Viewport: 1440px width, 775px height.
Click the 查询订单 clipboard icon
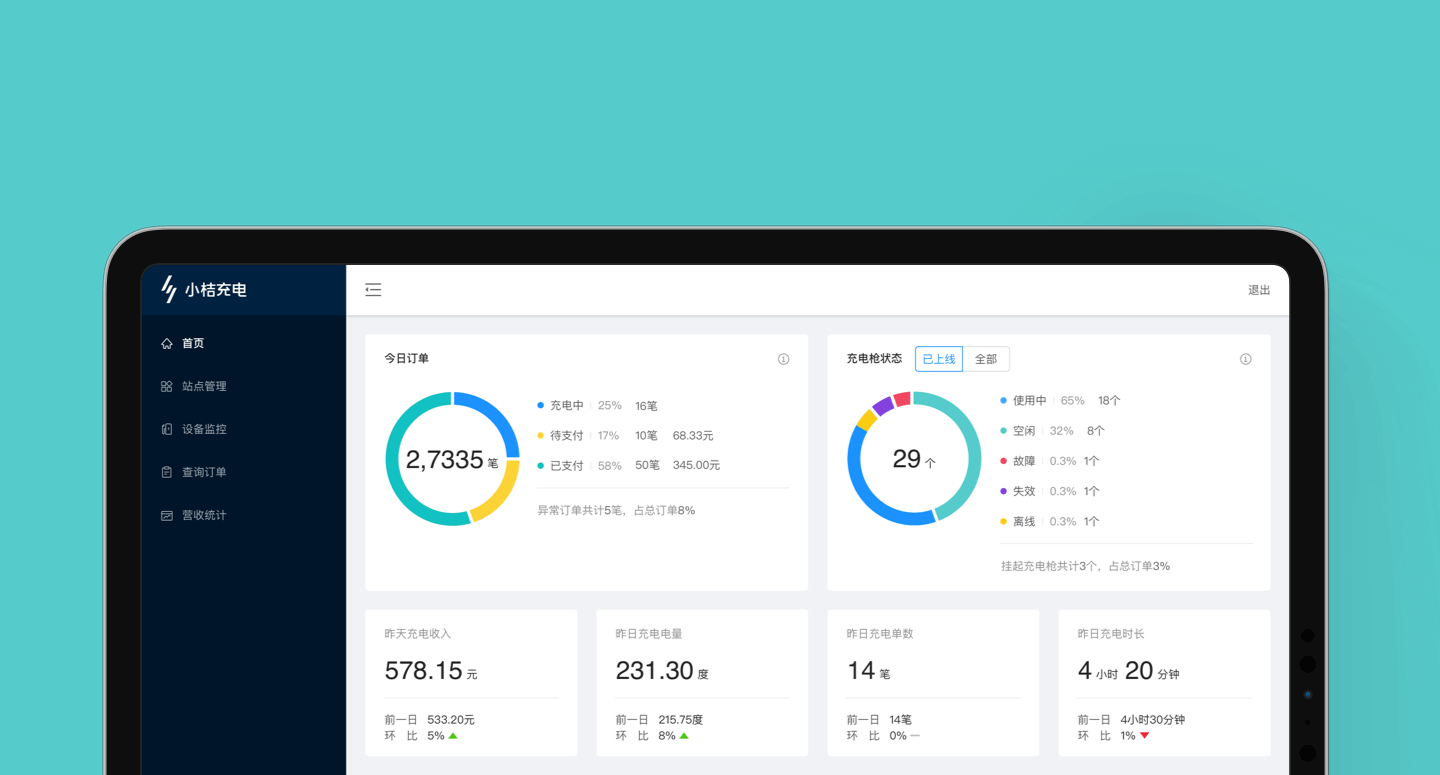[167, 473]
